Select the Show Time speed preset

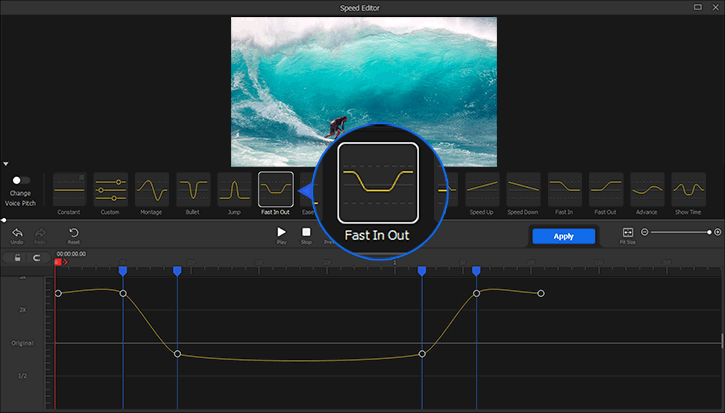(688, 189)
